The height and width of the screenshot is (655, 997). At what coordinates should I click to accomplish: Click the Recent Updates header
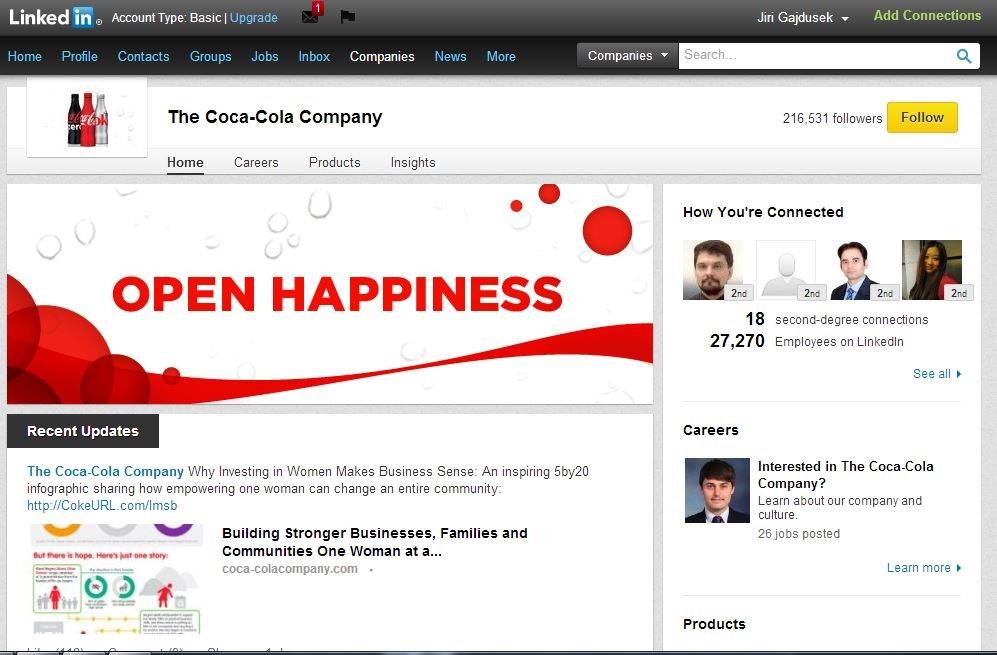(83, 431)
